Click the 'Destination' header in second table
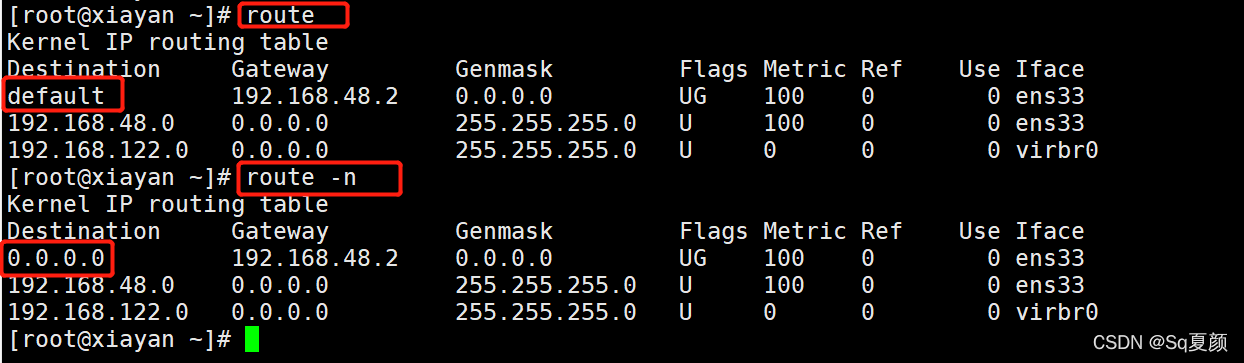Screen dimensions: 1244x363 [84, 231]
